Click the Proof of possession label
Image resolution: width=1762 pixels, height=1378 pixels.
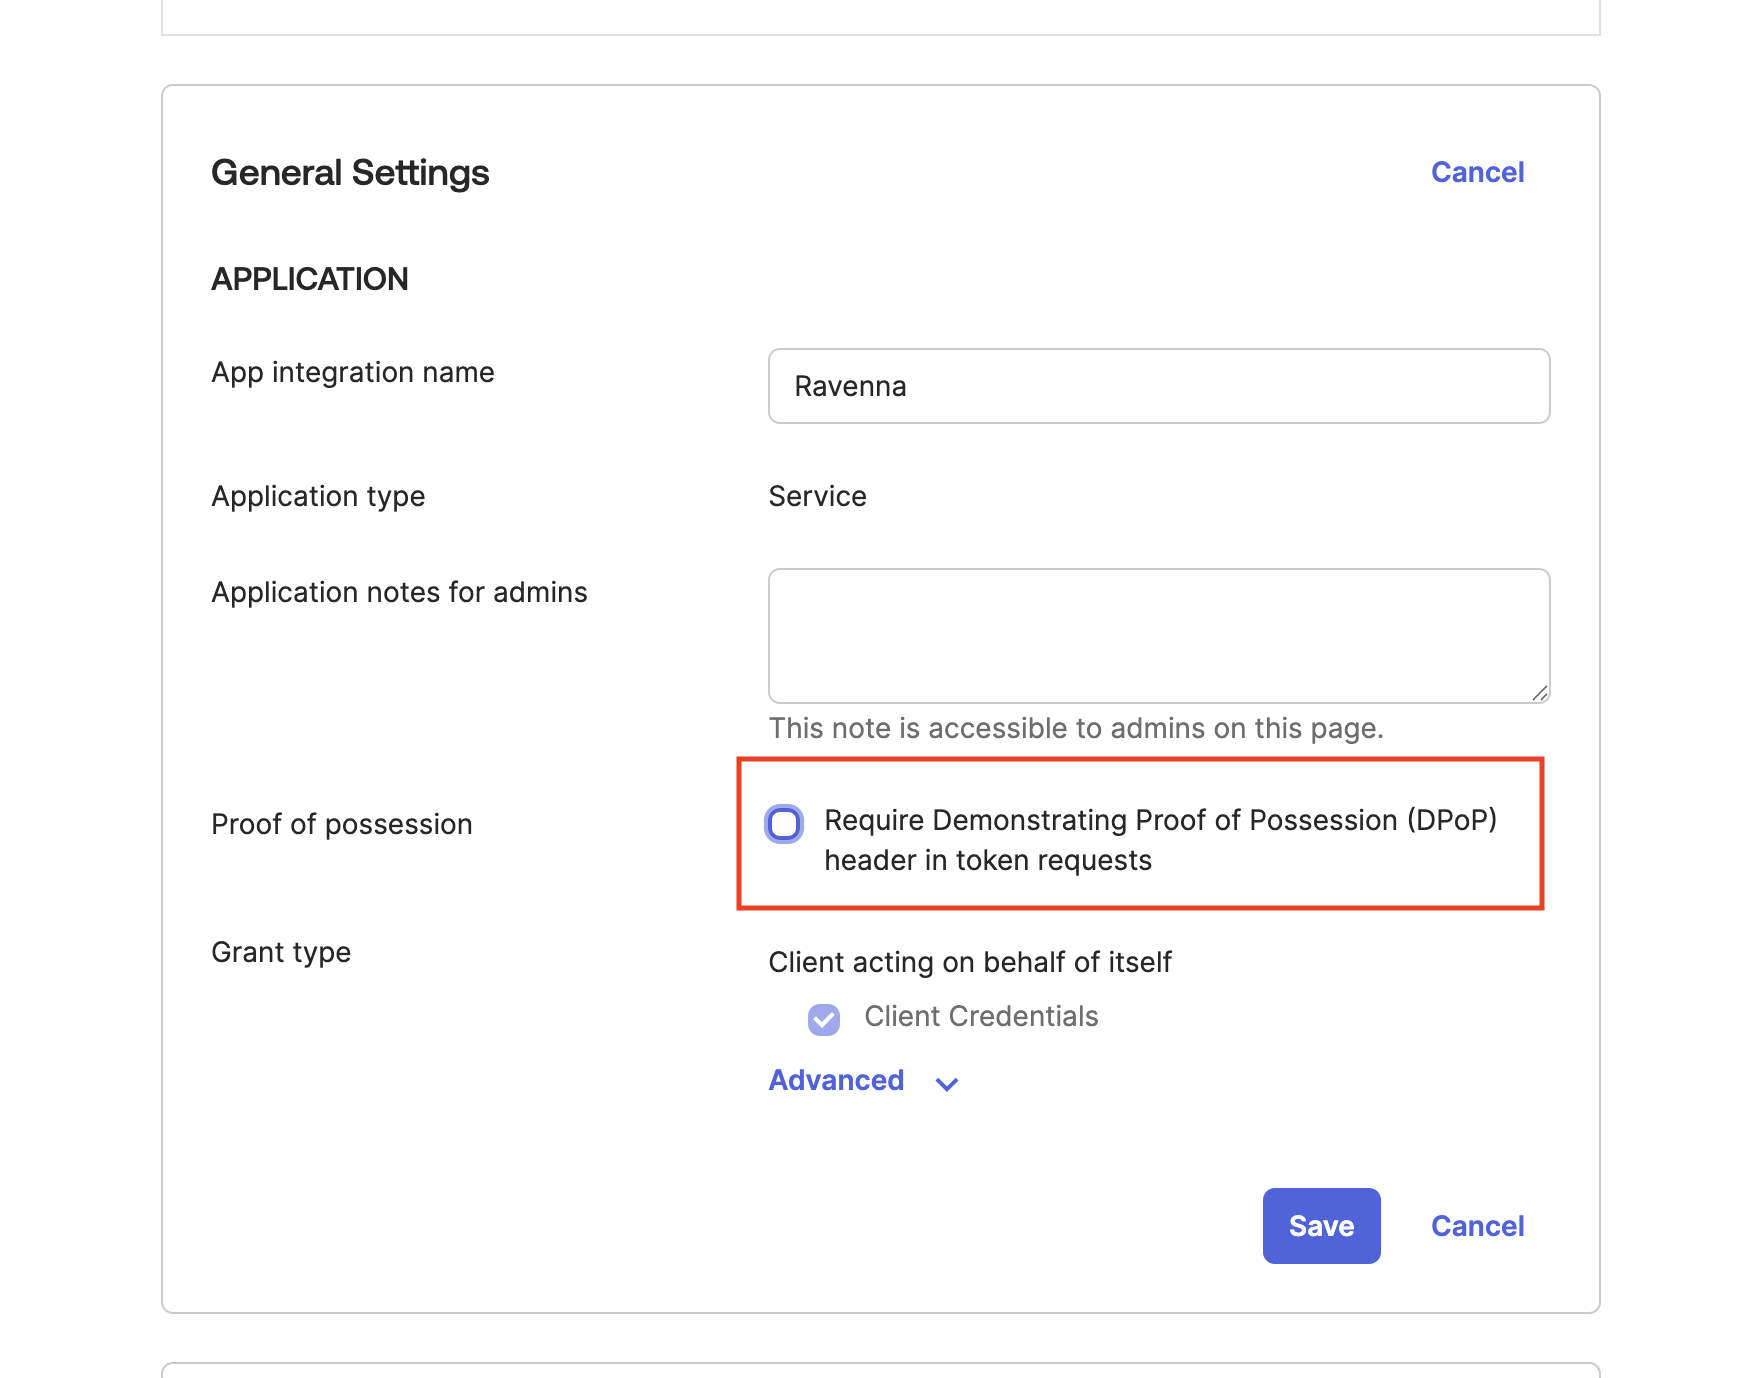(342, 824)
